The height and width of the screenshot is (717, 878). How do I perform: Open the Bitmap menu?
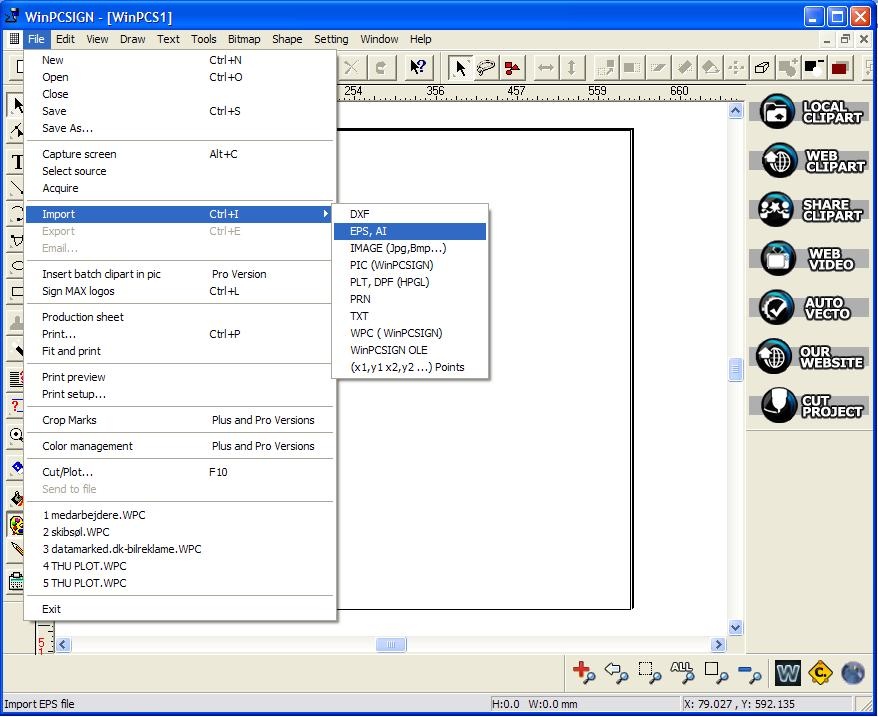coord(244,39)
